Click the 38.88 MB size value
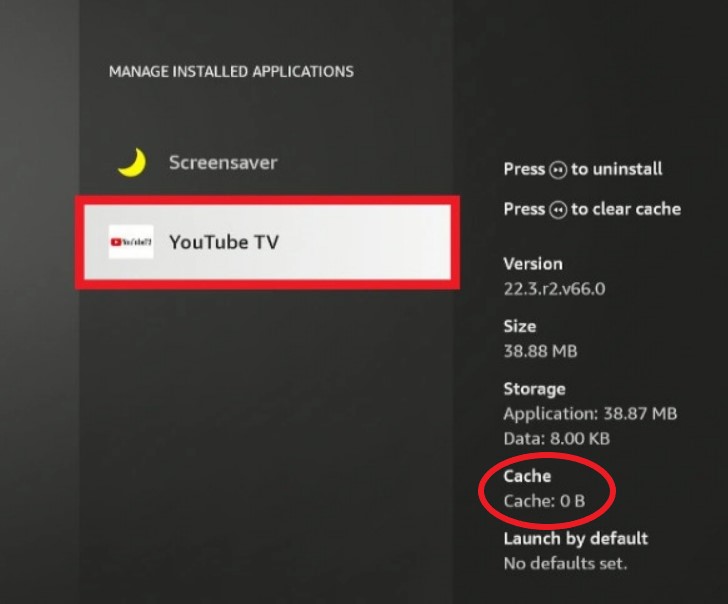Viewport: 728px width, 604px height. (540, 351)
